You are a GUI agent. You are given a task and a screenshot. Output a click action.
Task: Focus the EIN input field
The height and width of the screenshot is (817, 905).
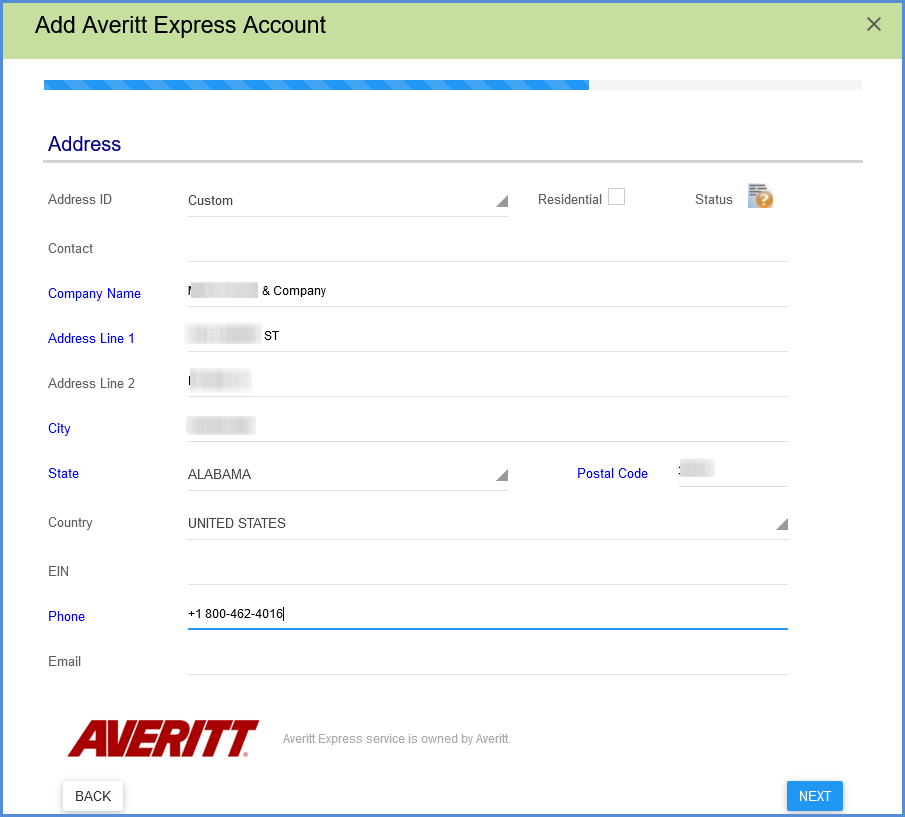click(488, 571)
